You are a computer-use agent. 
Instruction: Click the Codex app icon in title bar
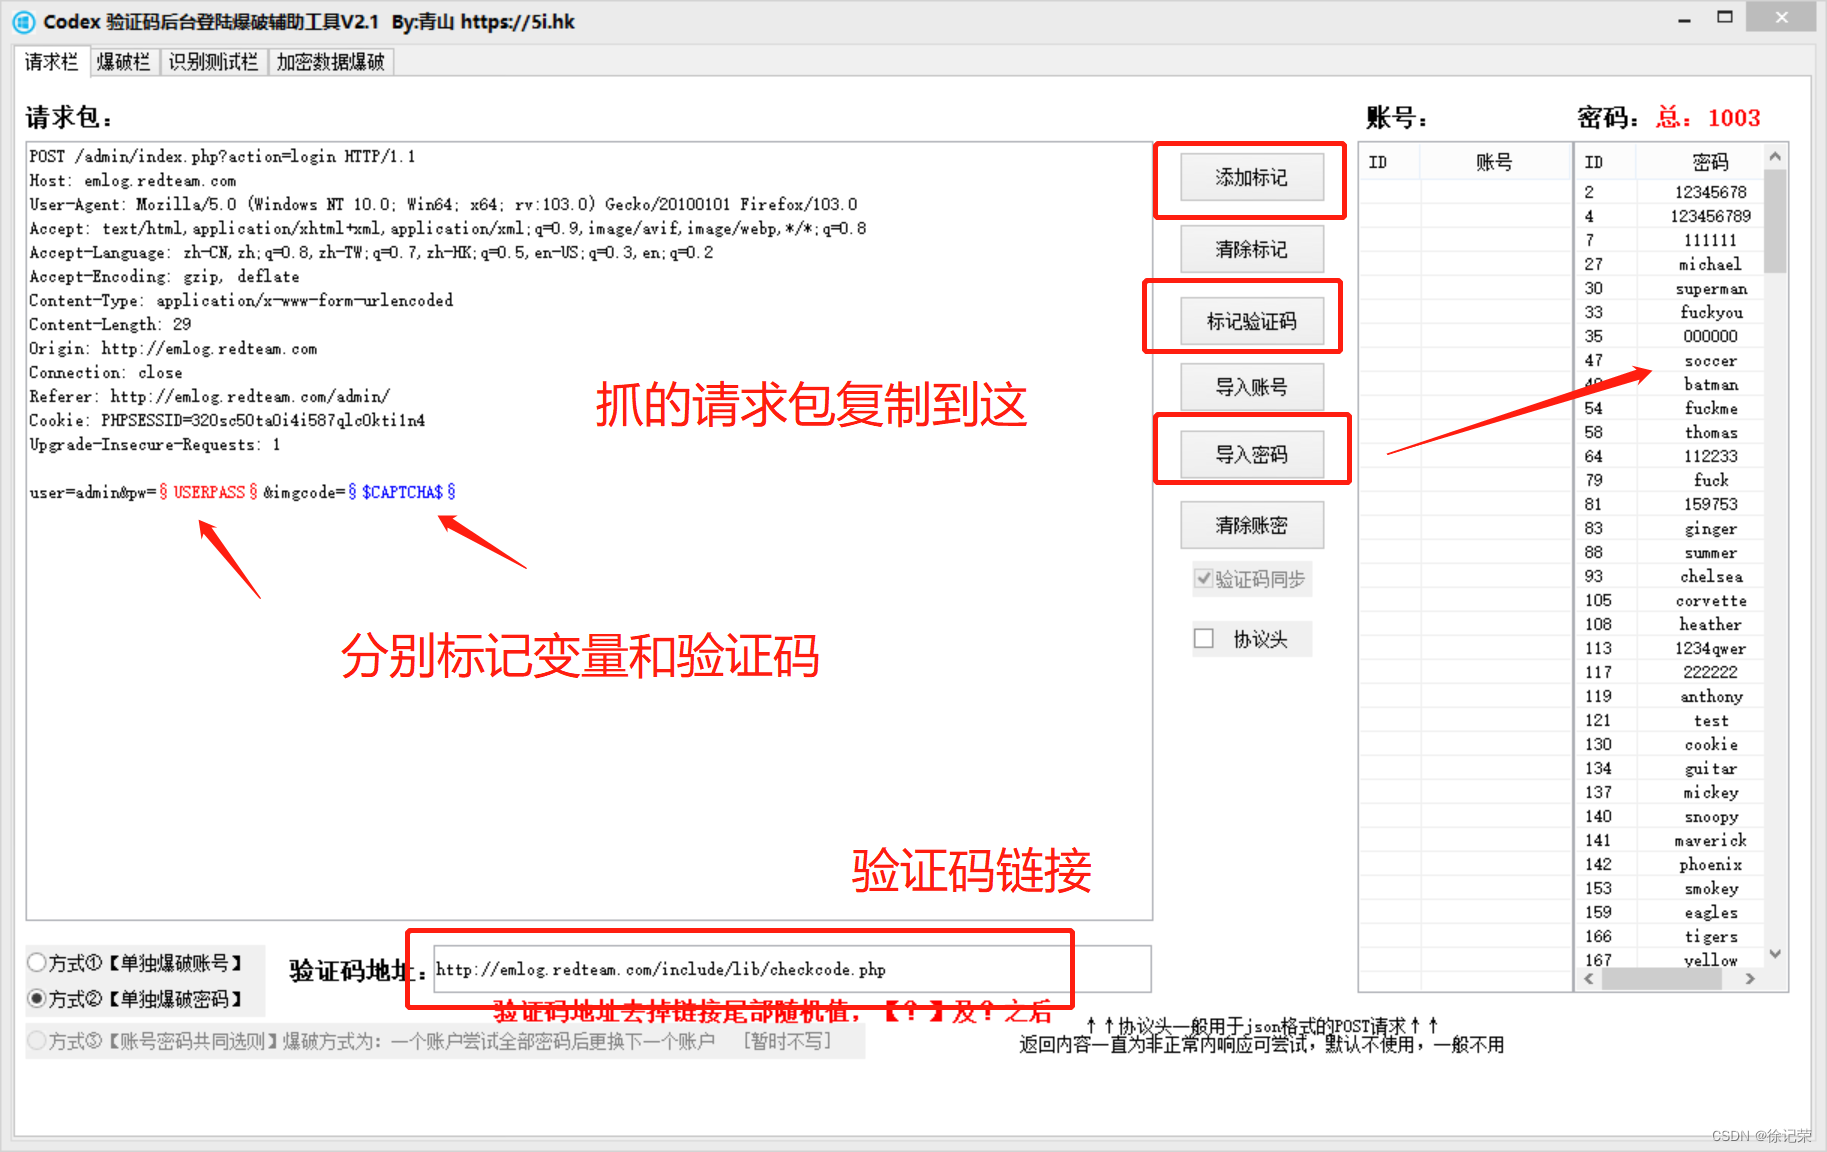24,21
